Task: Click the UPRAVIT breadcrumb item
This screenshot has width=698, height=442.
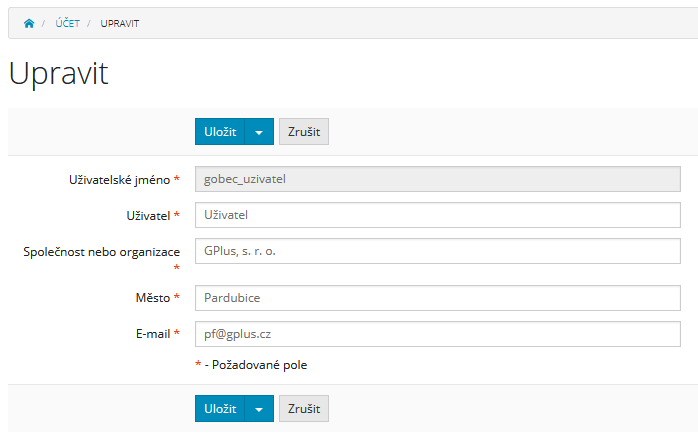Action: click(120, 24)
